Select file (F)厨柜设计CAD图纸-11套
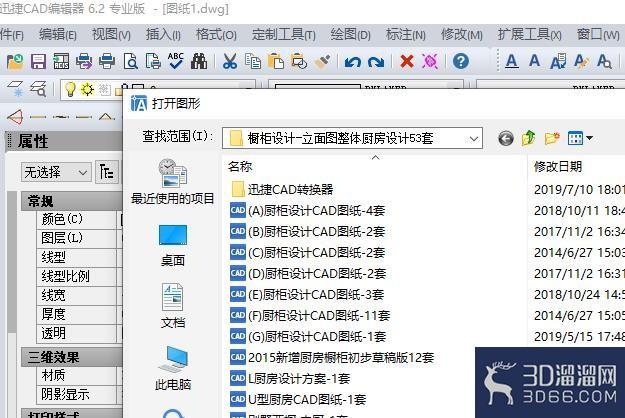Image resolution: width=625 pixels, height=418 pixels. [x=310, y=316]
